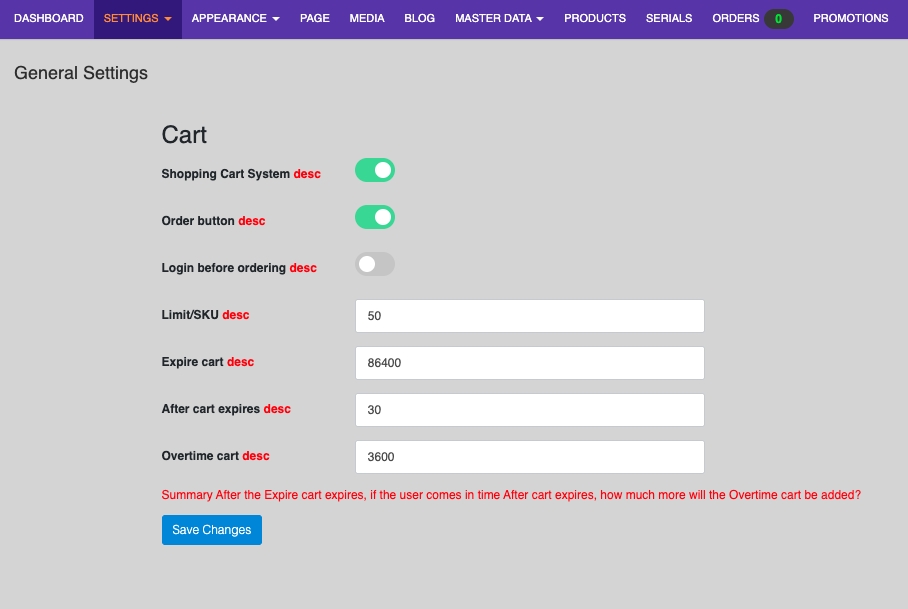
Task: Enable Login before ordering switch
Action: coord(375,265)
